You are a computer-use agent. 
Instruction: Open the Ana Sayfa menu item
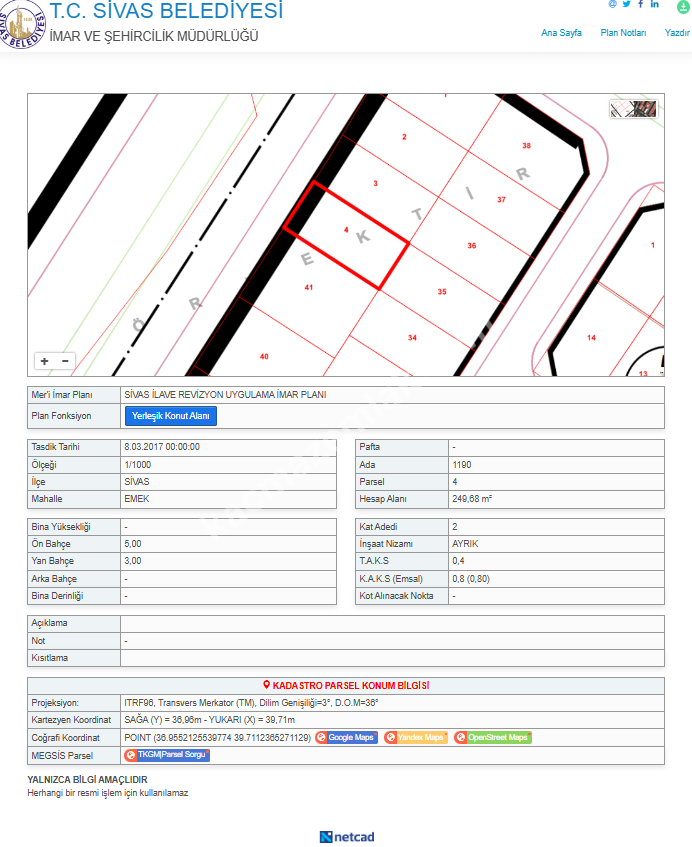coord(561,33)
